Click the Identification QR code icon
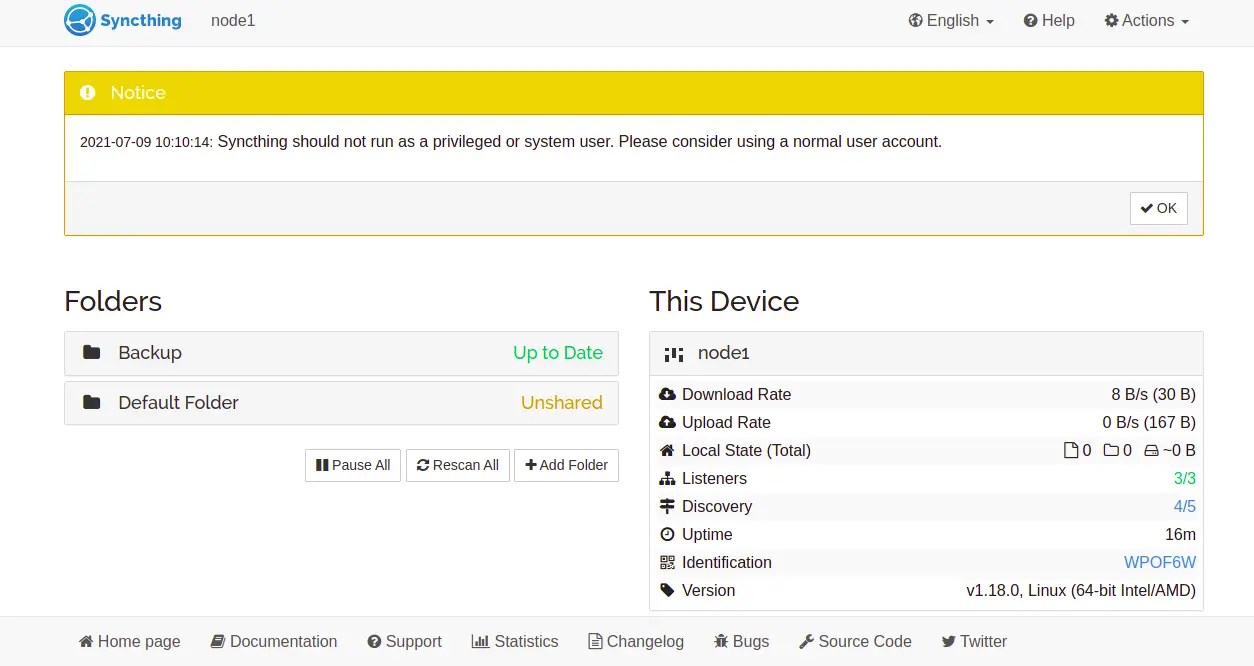 coord(668,563)
